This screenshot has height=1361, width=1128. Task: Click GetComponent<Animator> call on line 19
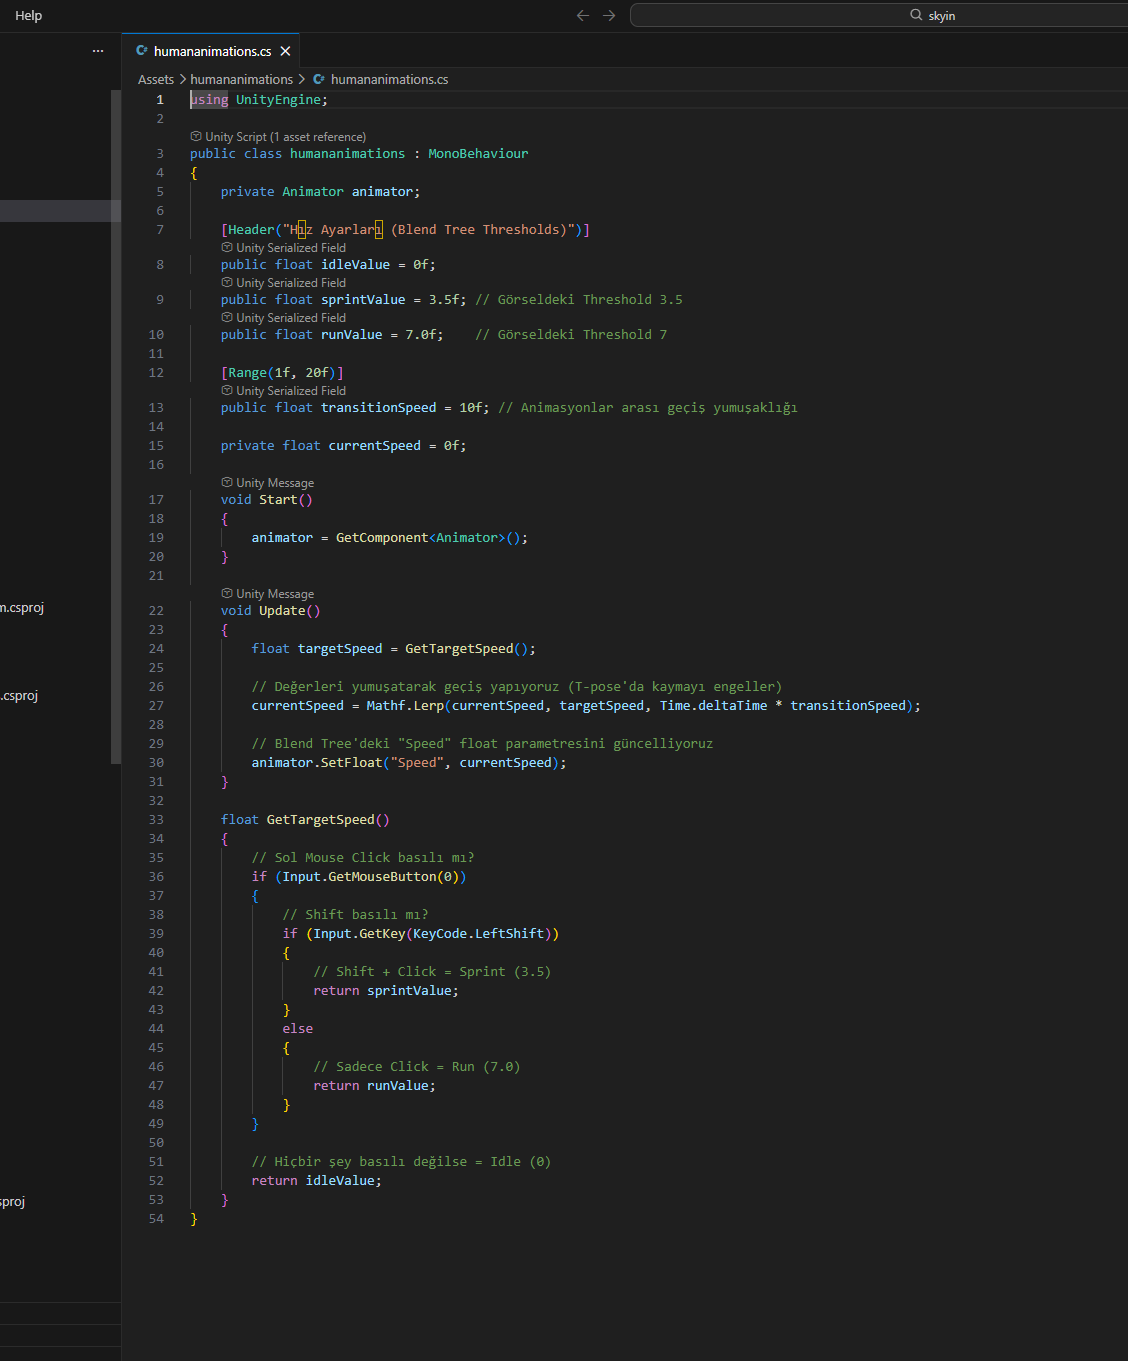pyautogui.click(x=432, y=538)
